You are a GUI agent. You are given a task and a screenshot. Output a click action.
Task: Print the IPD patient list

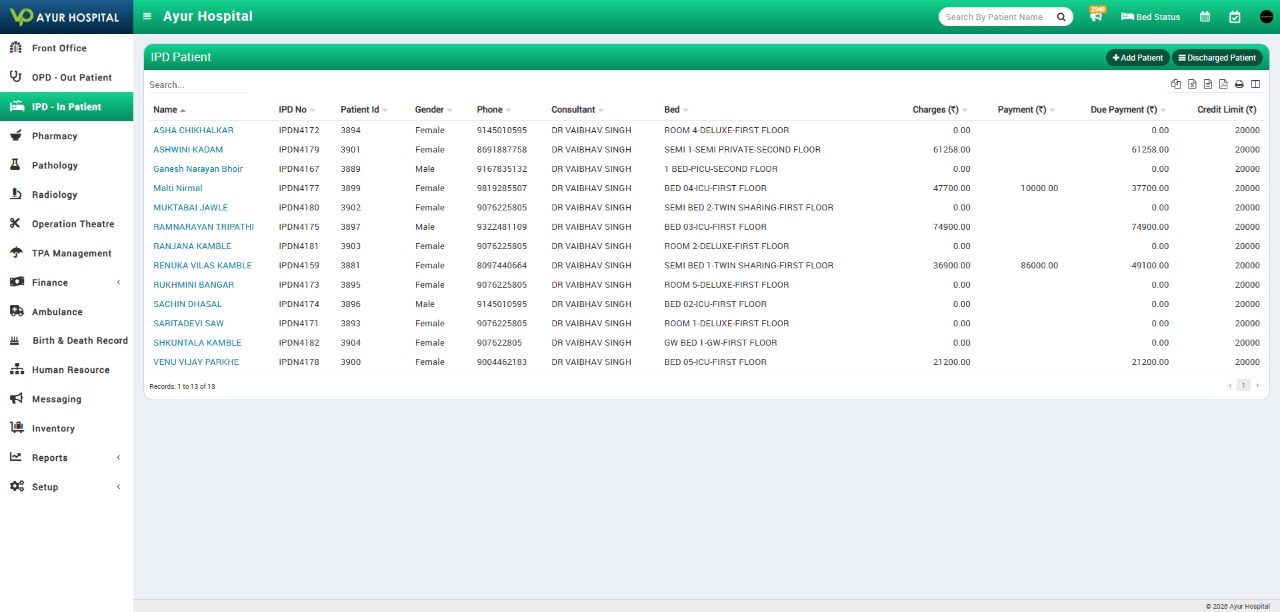click(1239, 84)
